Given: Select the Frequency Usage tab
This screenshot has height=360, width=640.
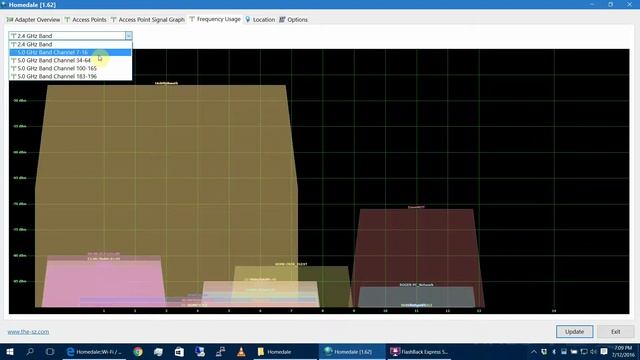Looking at the screenshot, I should pos(215,19).
